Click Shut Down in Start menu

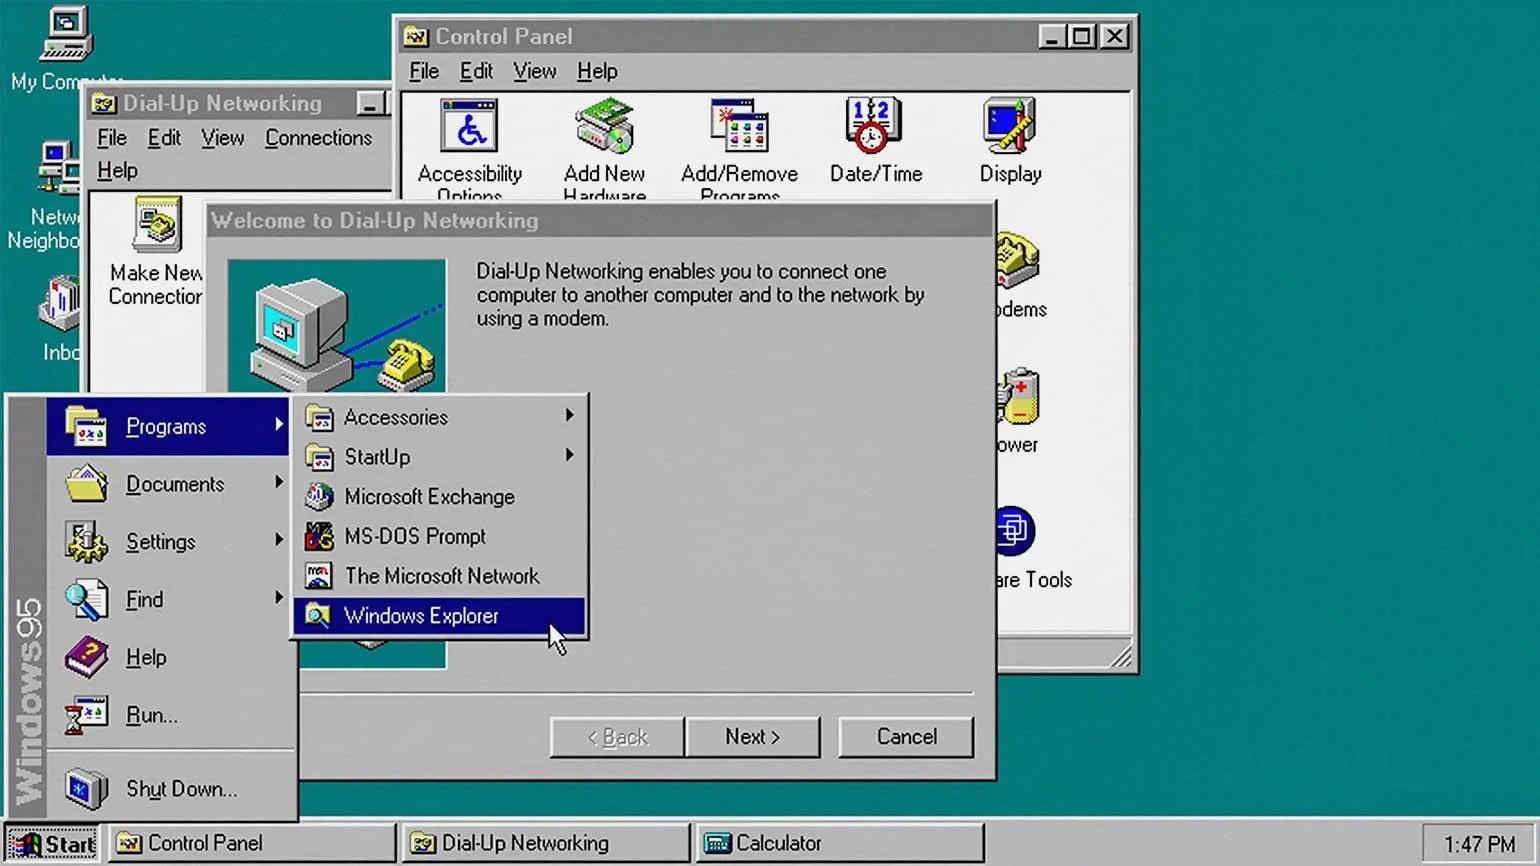click(180, 789)
